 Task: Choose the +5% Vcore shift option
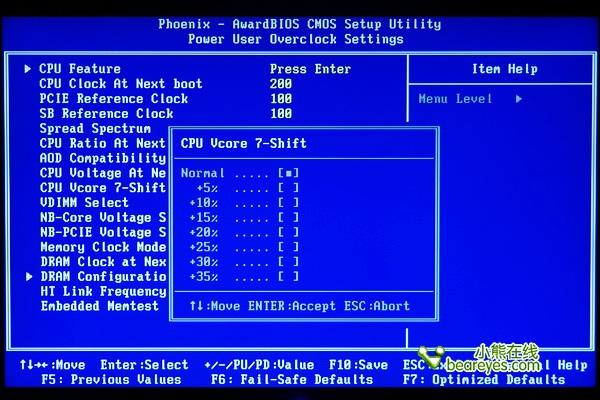point(289,188)
